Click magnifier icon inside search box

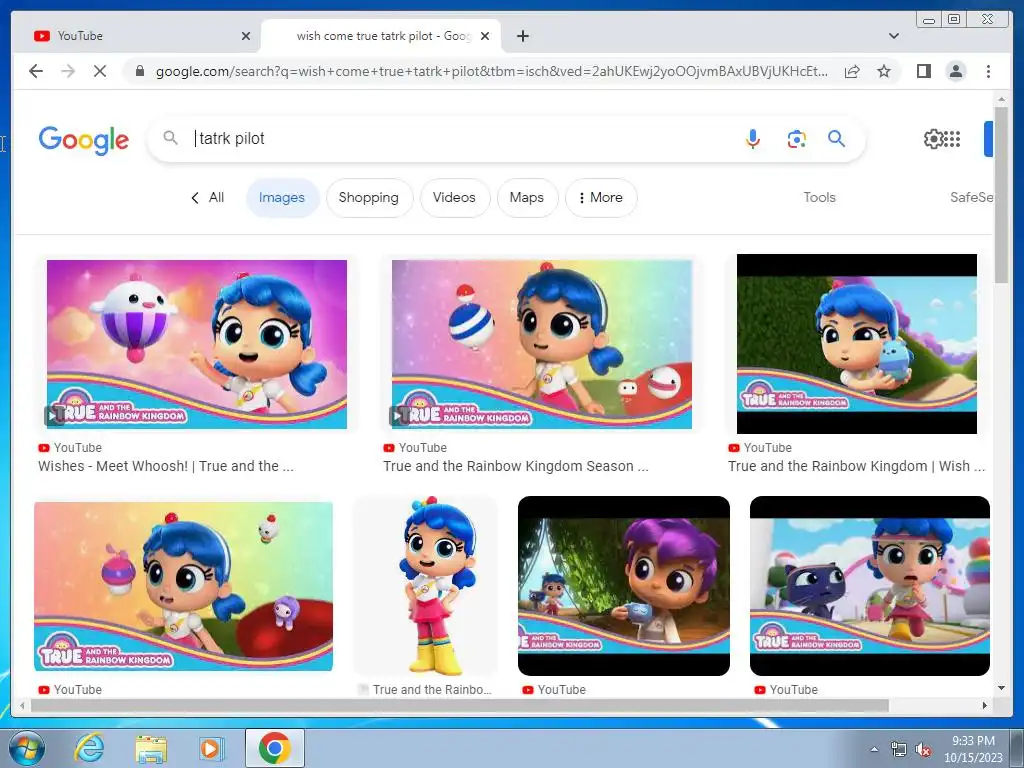(170, 138)
